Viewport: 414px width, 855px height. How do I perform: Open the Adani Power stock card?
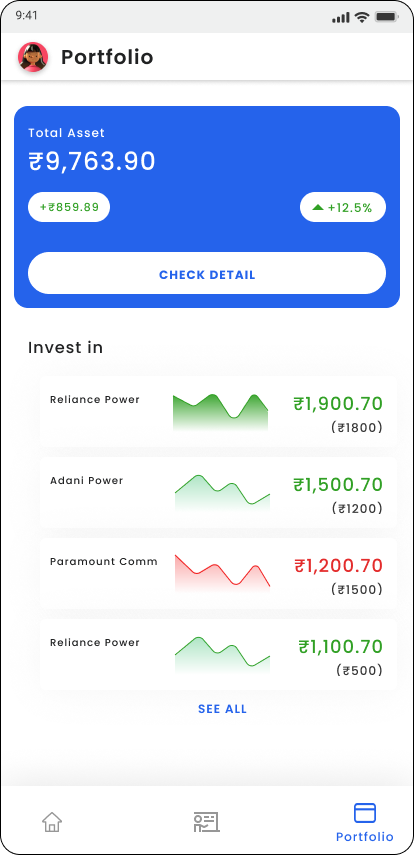(218, 493)
